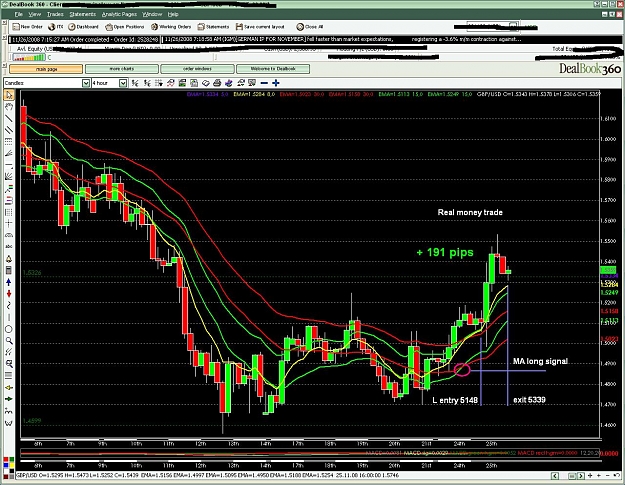This screenshot has width=625, height=485.
Task: Open the 4 hour timeframe dropdown
Action: pos(123,83)
